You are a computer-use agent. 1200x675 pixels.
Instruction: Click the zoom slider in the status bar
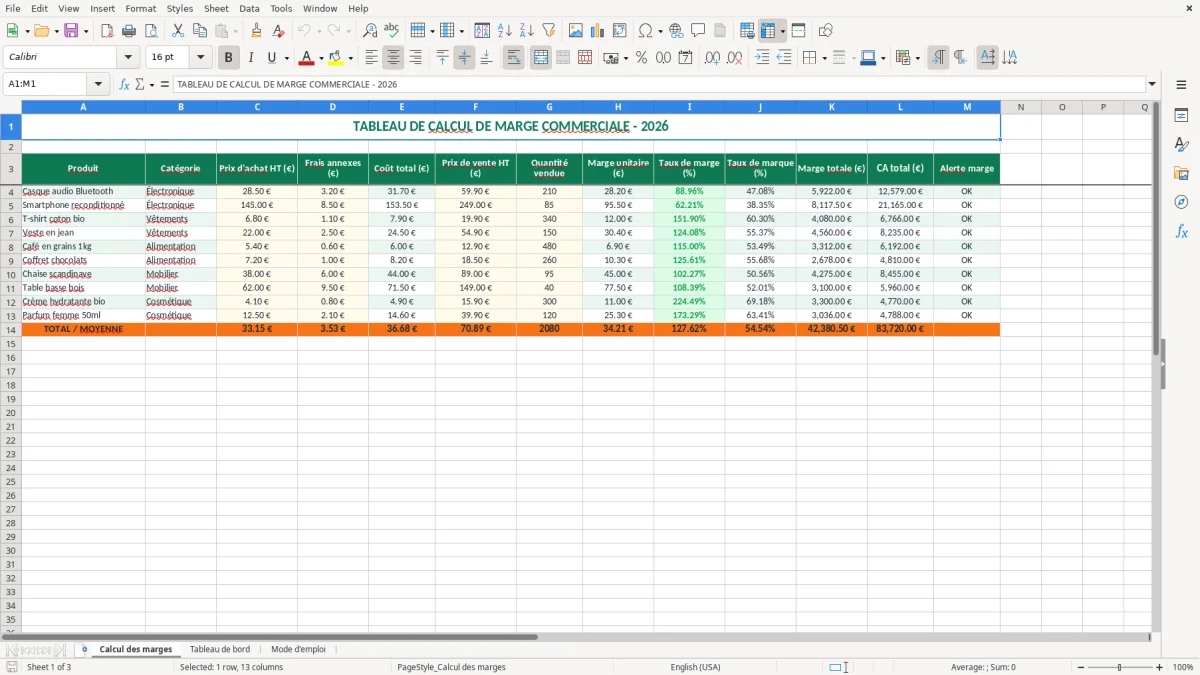tap(1119, 667)
